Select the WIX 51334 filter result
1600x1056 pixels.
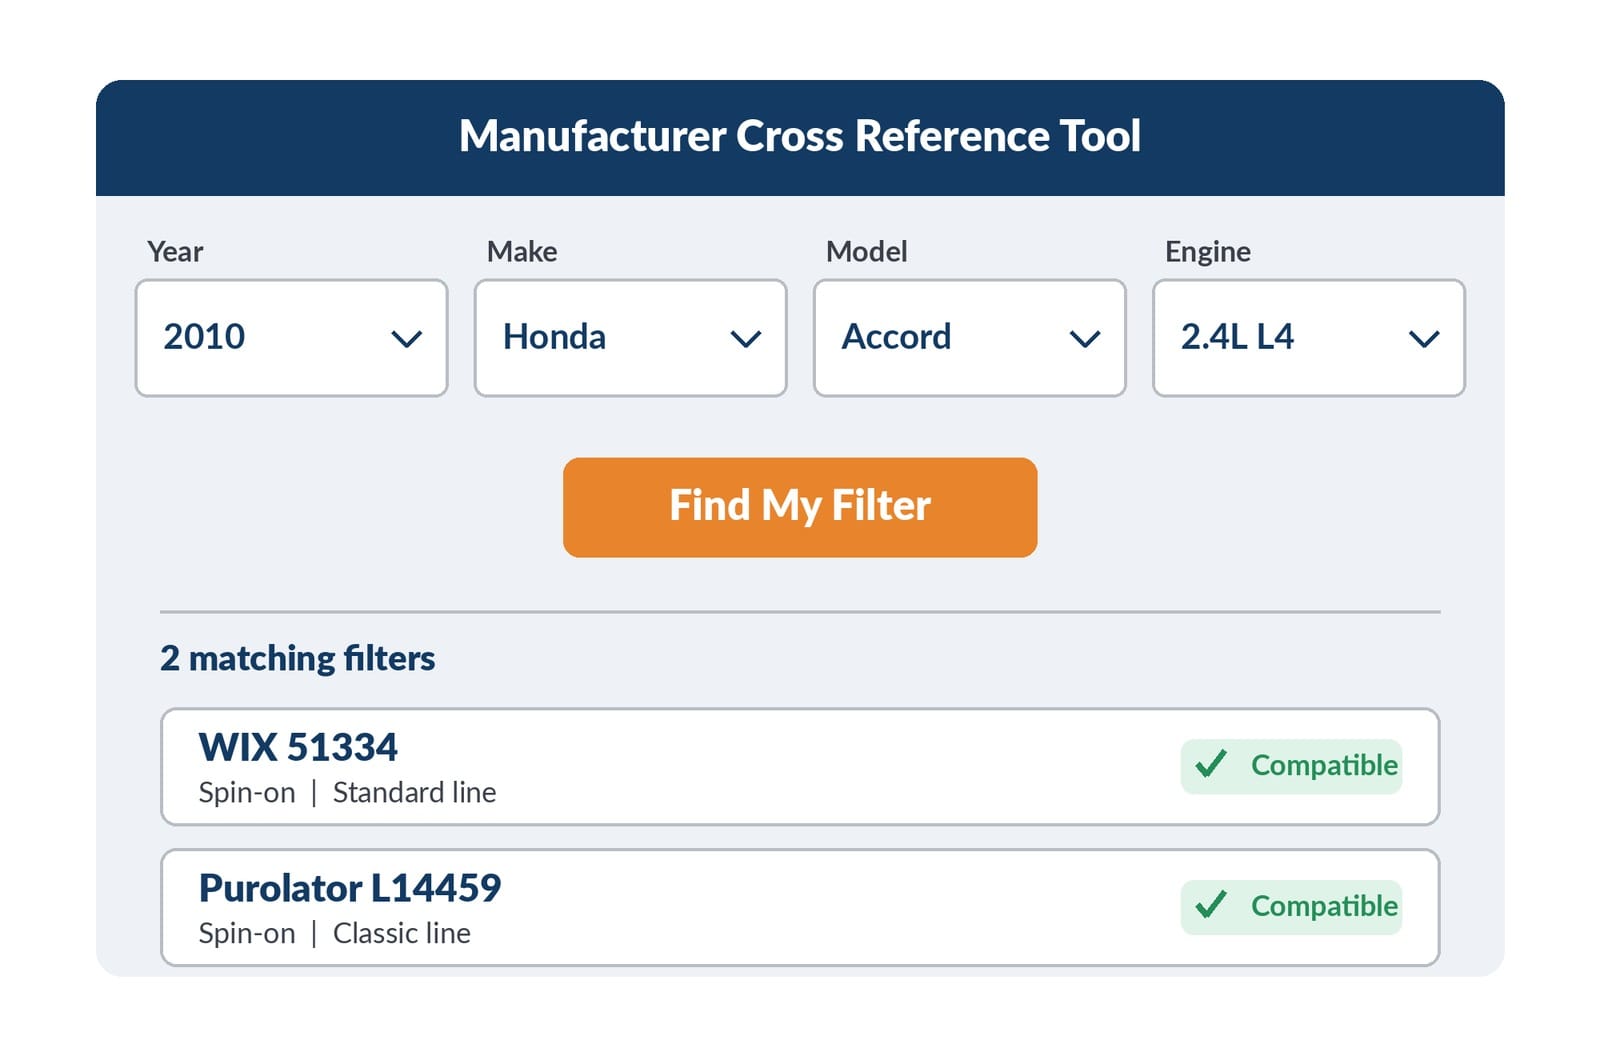tap(800, 767)
